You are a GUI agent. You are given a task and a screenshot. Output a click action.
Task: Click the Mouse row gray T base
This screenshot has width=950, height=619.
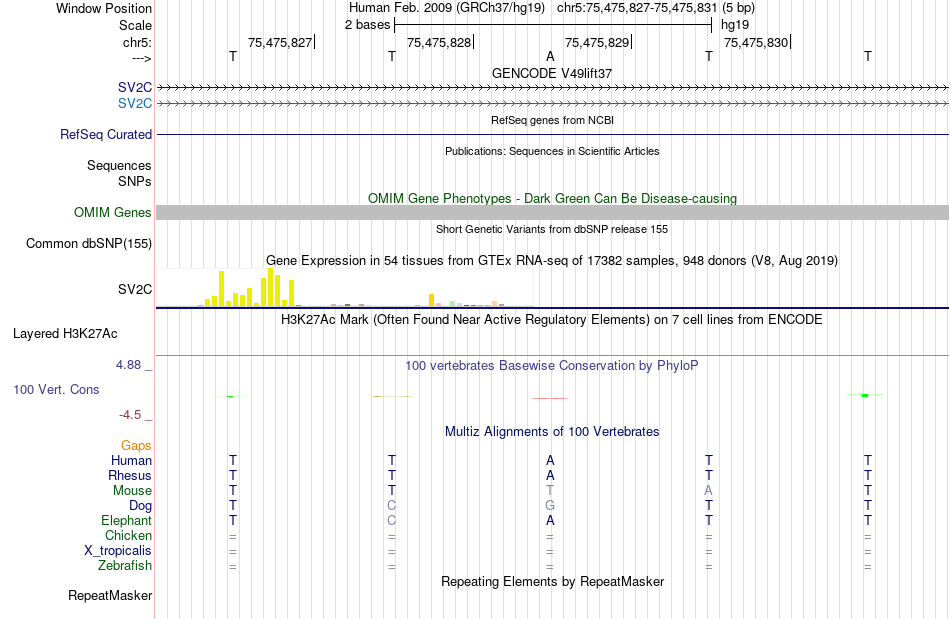(x=550, y=491)
